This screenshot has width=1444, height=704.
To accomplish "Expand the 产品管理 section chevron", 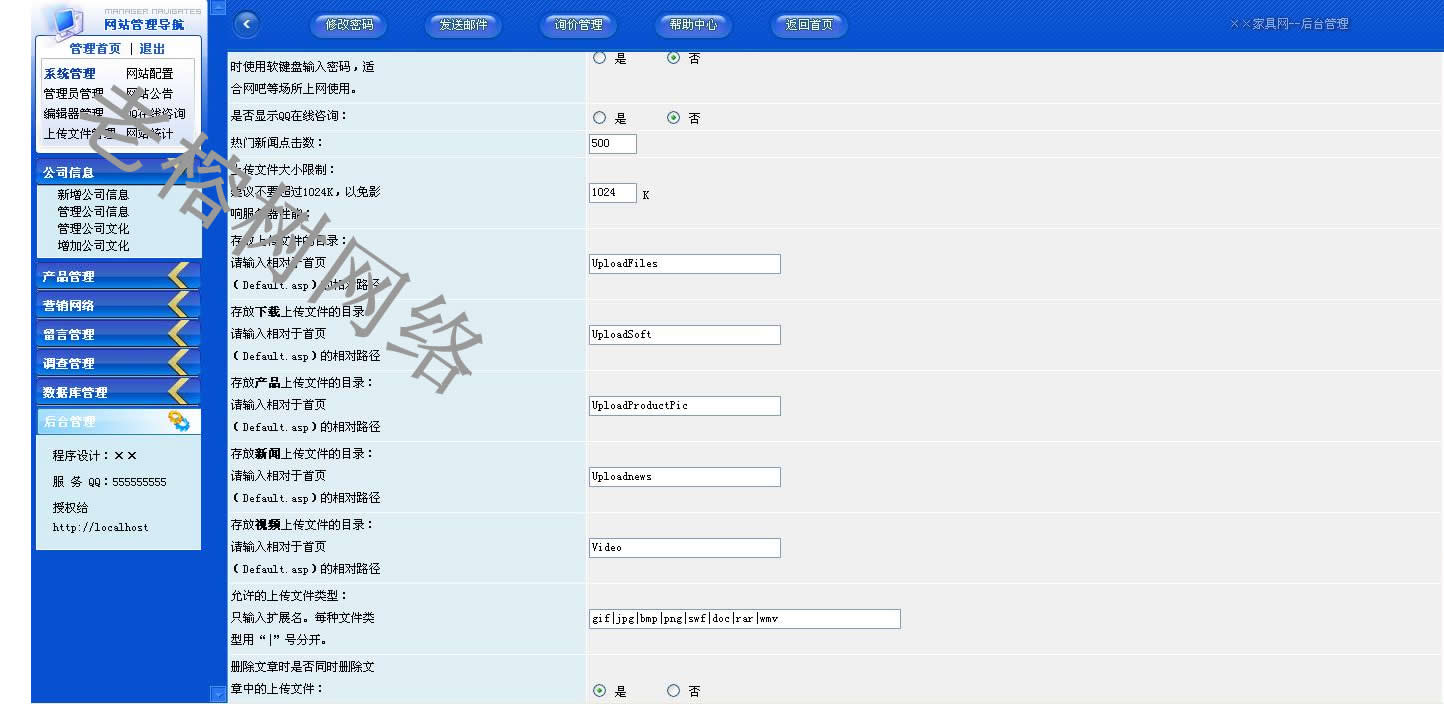I will click(178, 276).
